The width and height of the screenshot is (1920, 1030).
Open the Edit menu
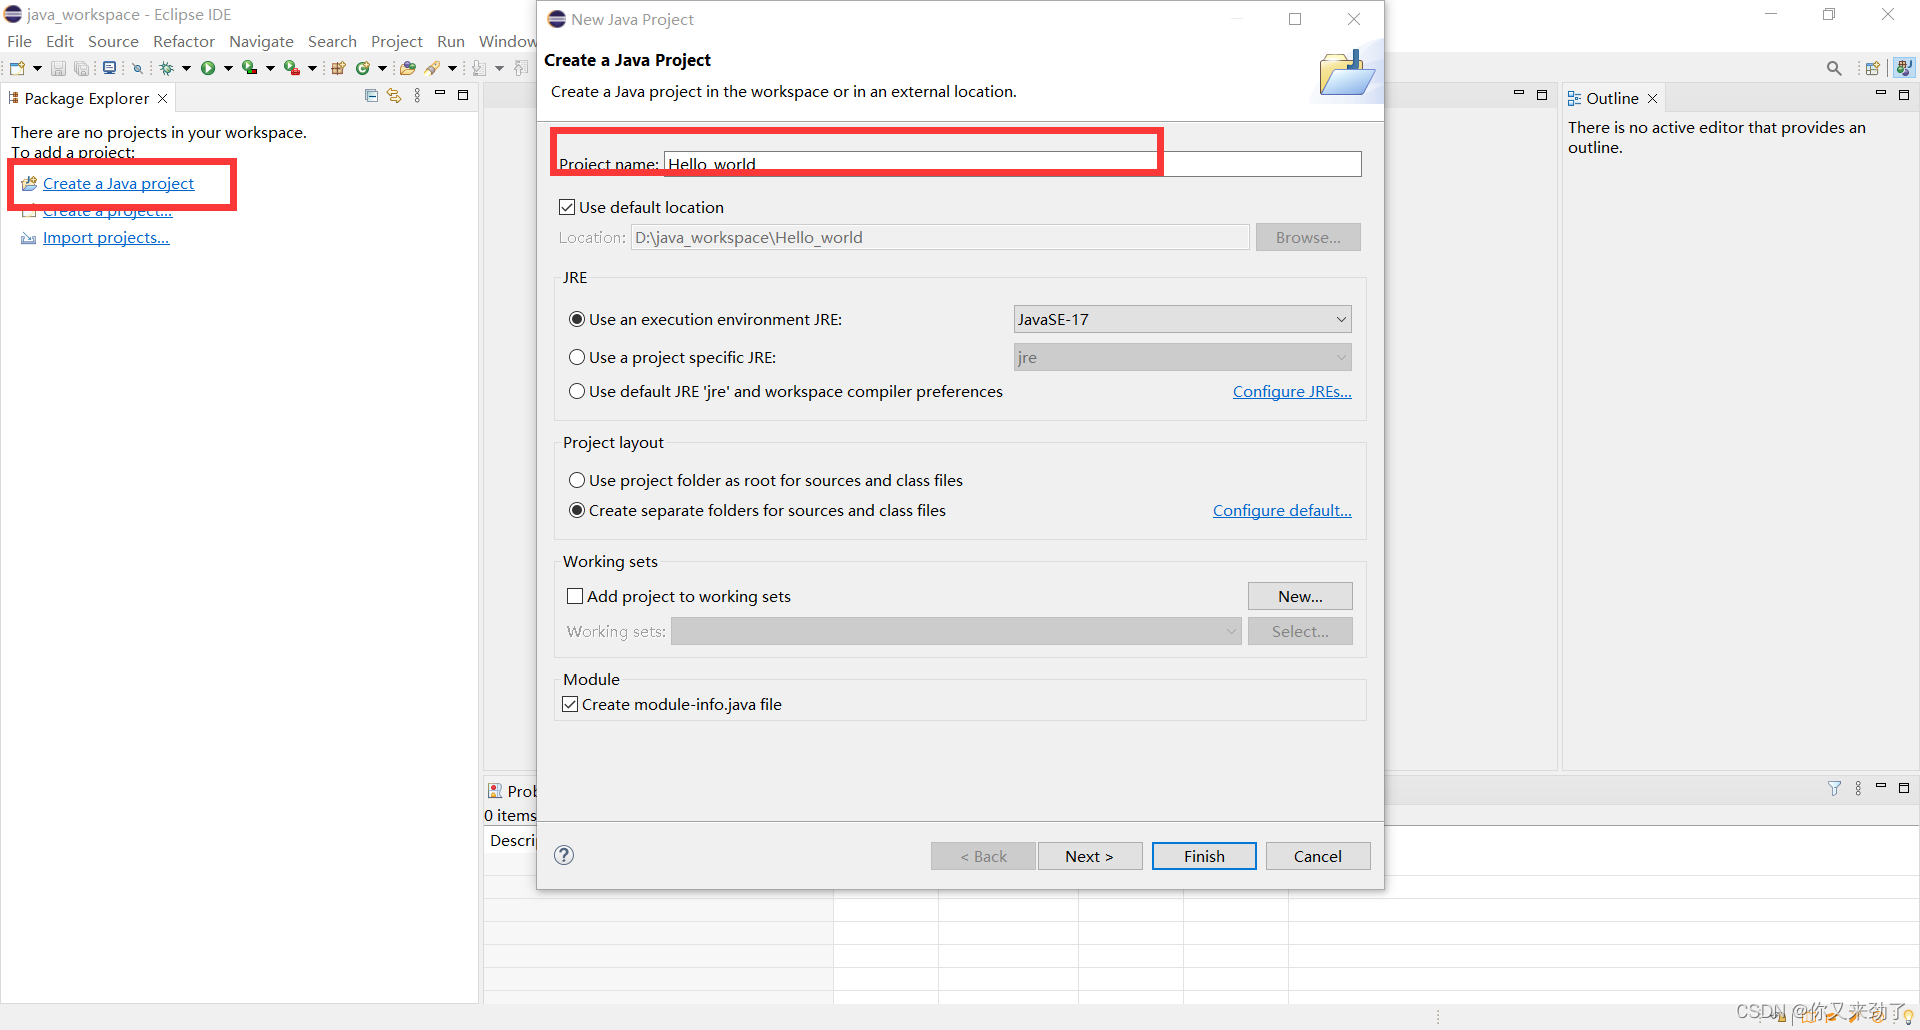(60, 41)
